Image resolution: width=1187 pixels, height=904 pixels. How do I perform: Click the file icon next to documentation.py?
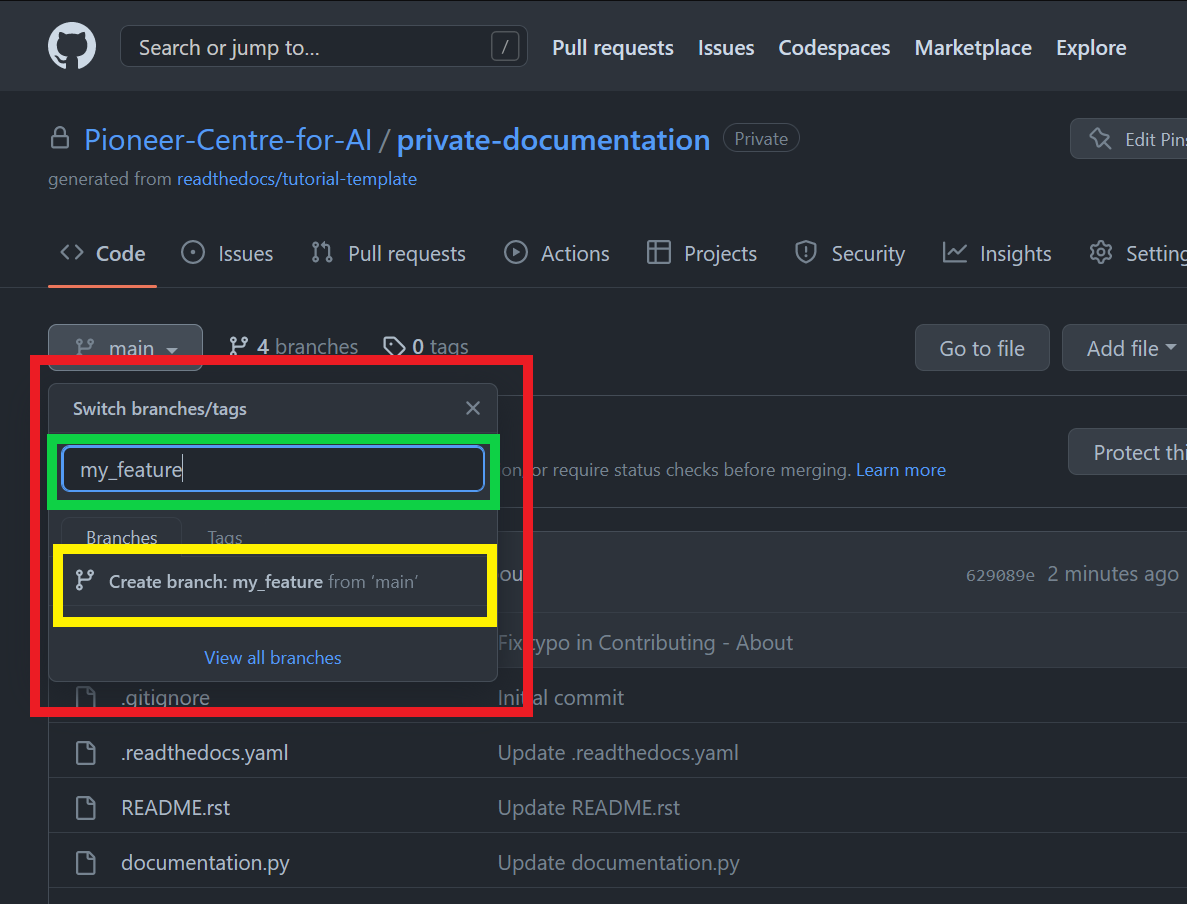[86, 863]
